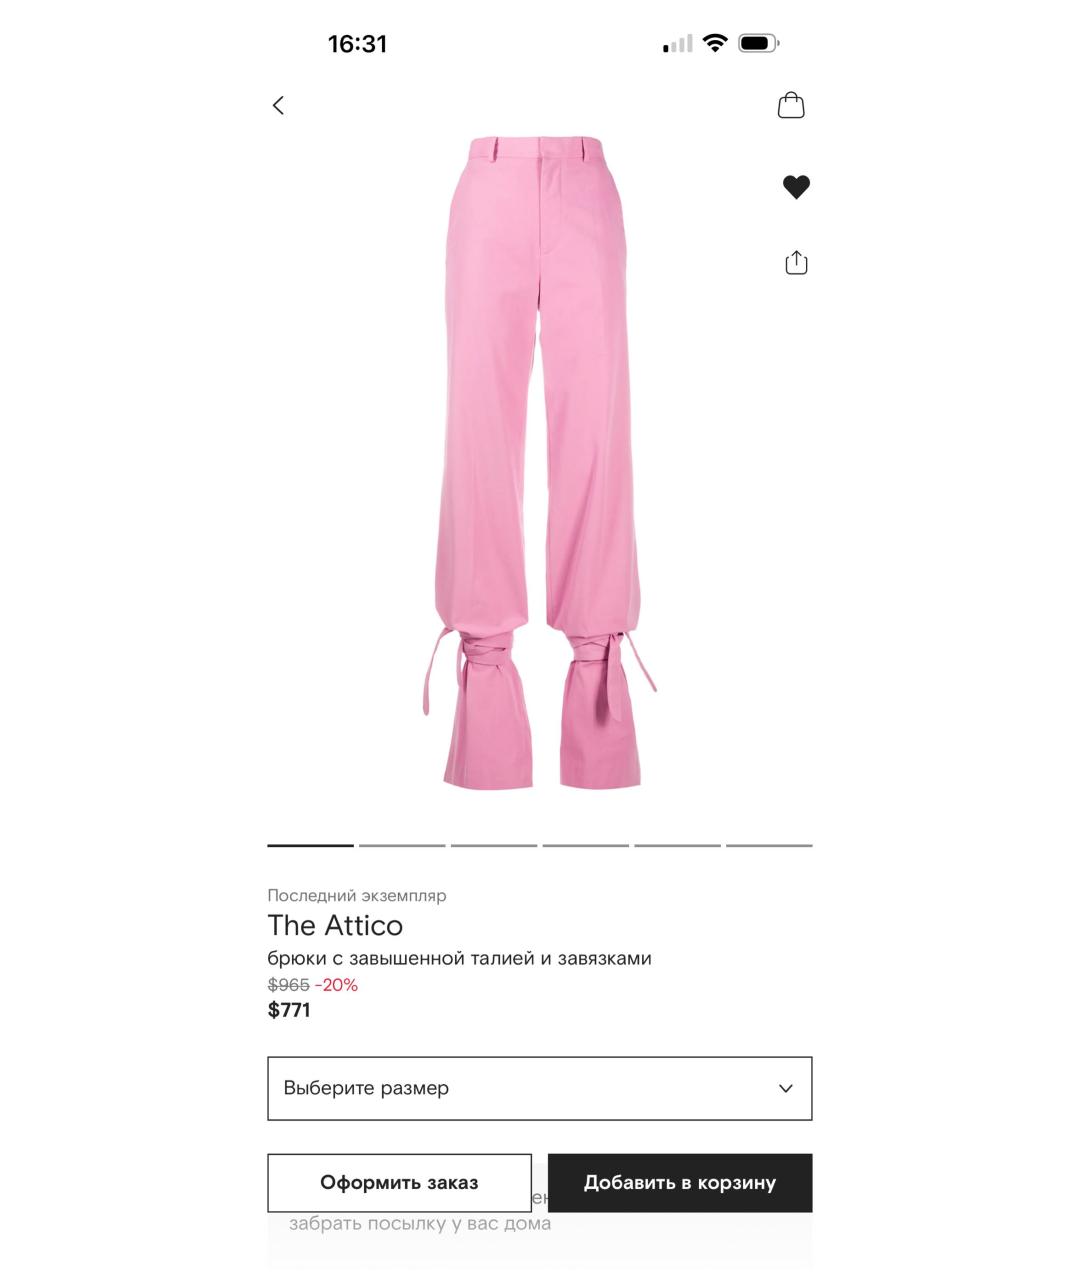Toggle the heart wishlist icon

tap(796, 187)
